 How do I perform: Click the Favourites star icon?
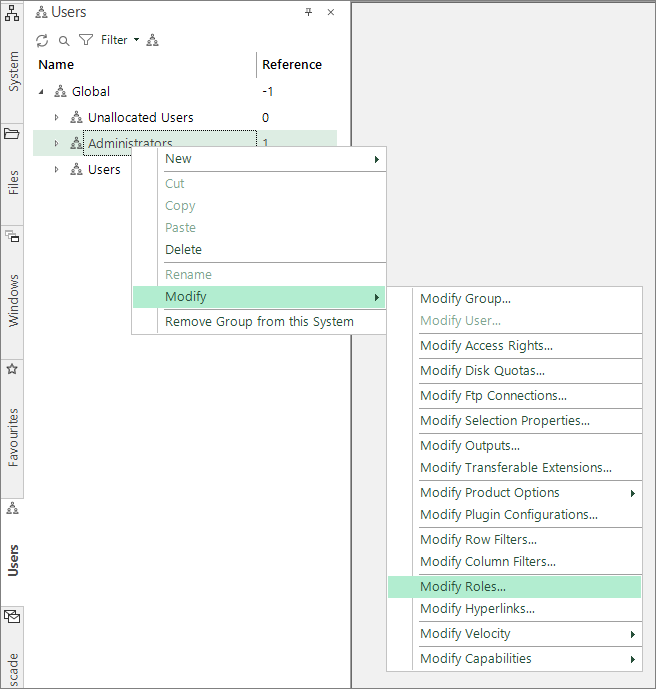coord(12,369)
